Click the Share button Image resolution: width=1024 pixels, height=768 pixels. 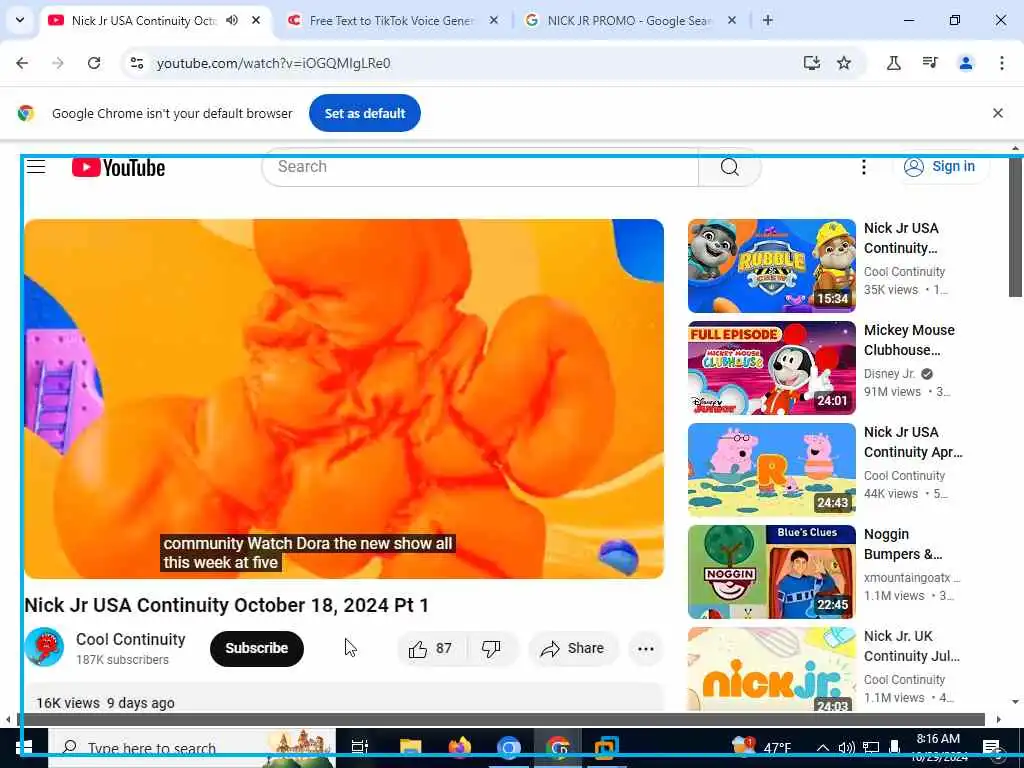[573, 648]
